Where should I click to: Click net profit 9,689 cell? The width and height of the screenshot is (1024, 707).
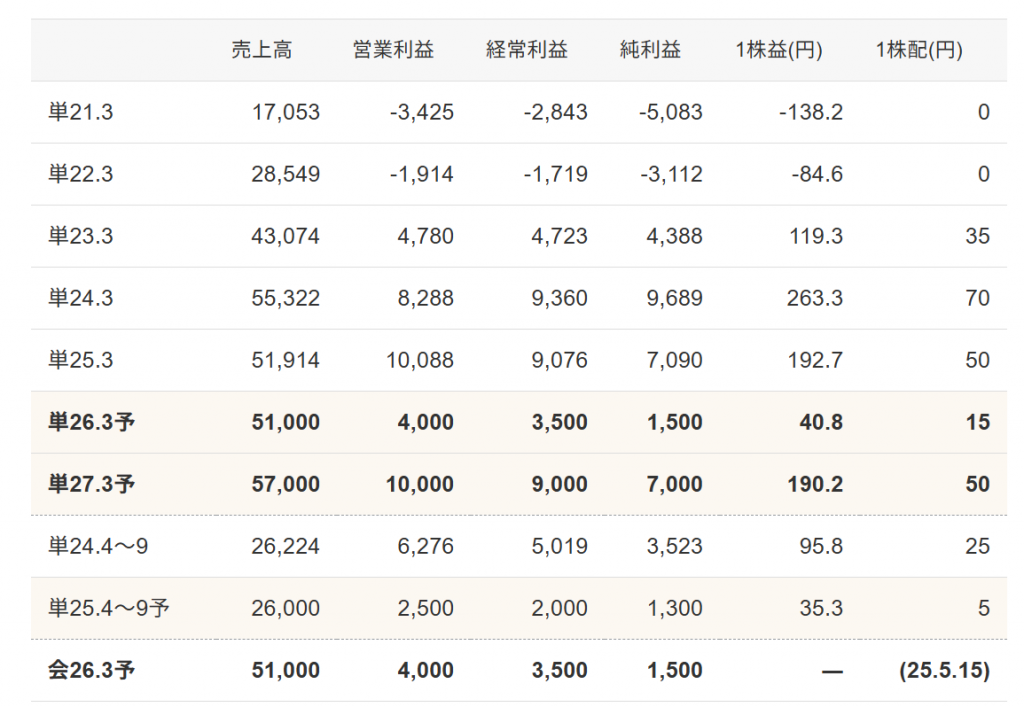pyautogui.click(x=675, y=298)
